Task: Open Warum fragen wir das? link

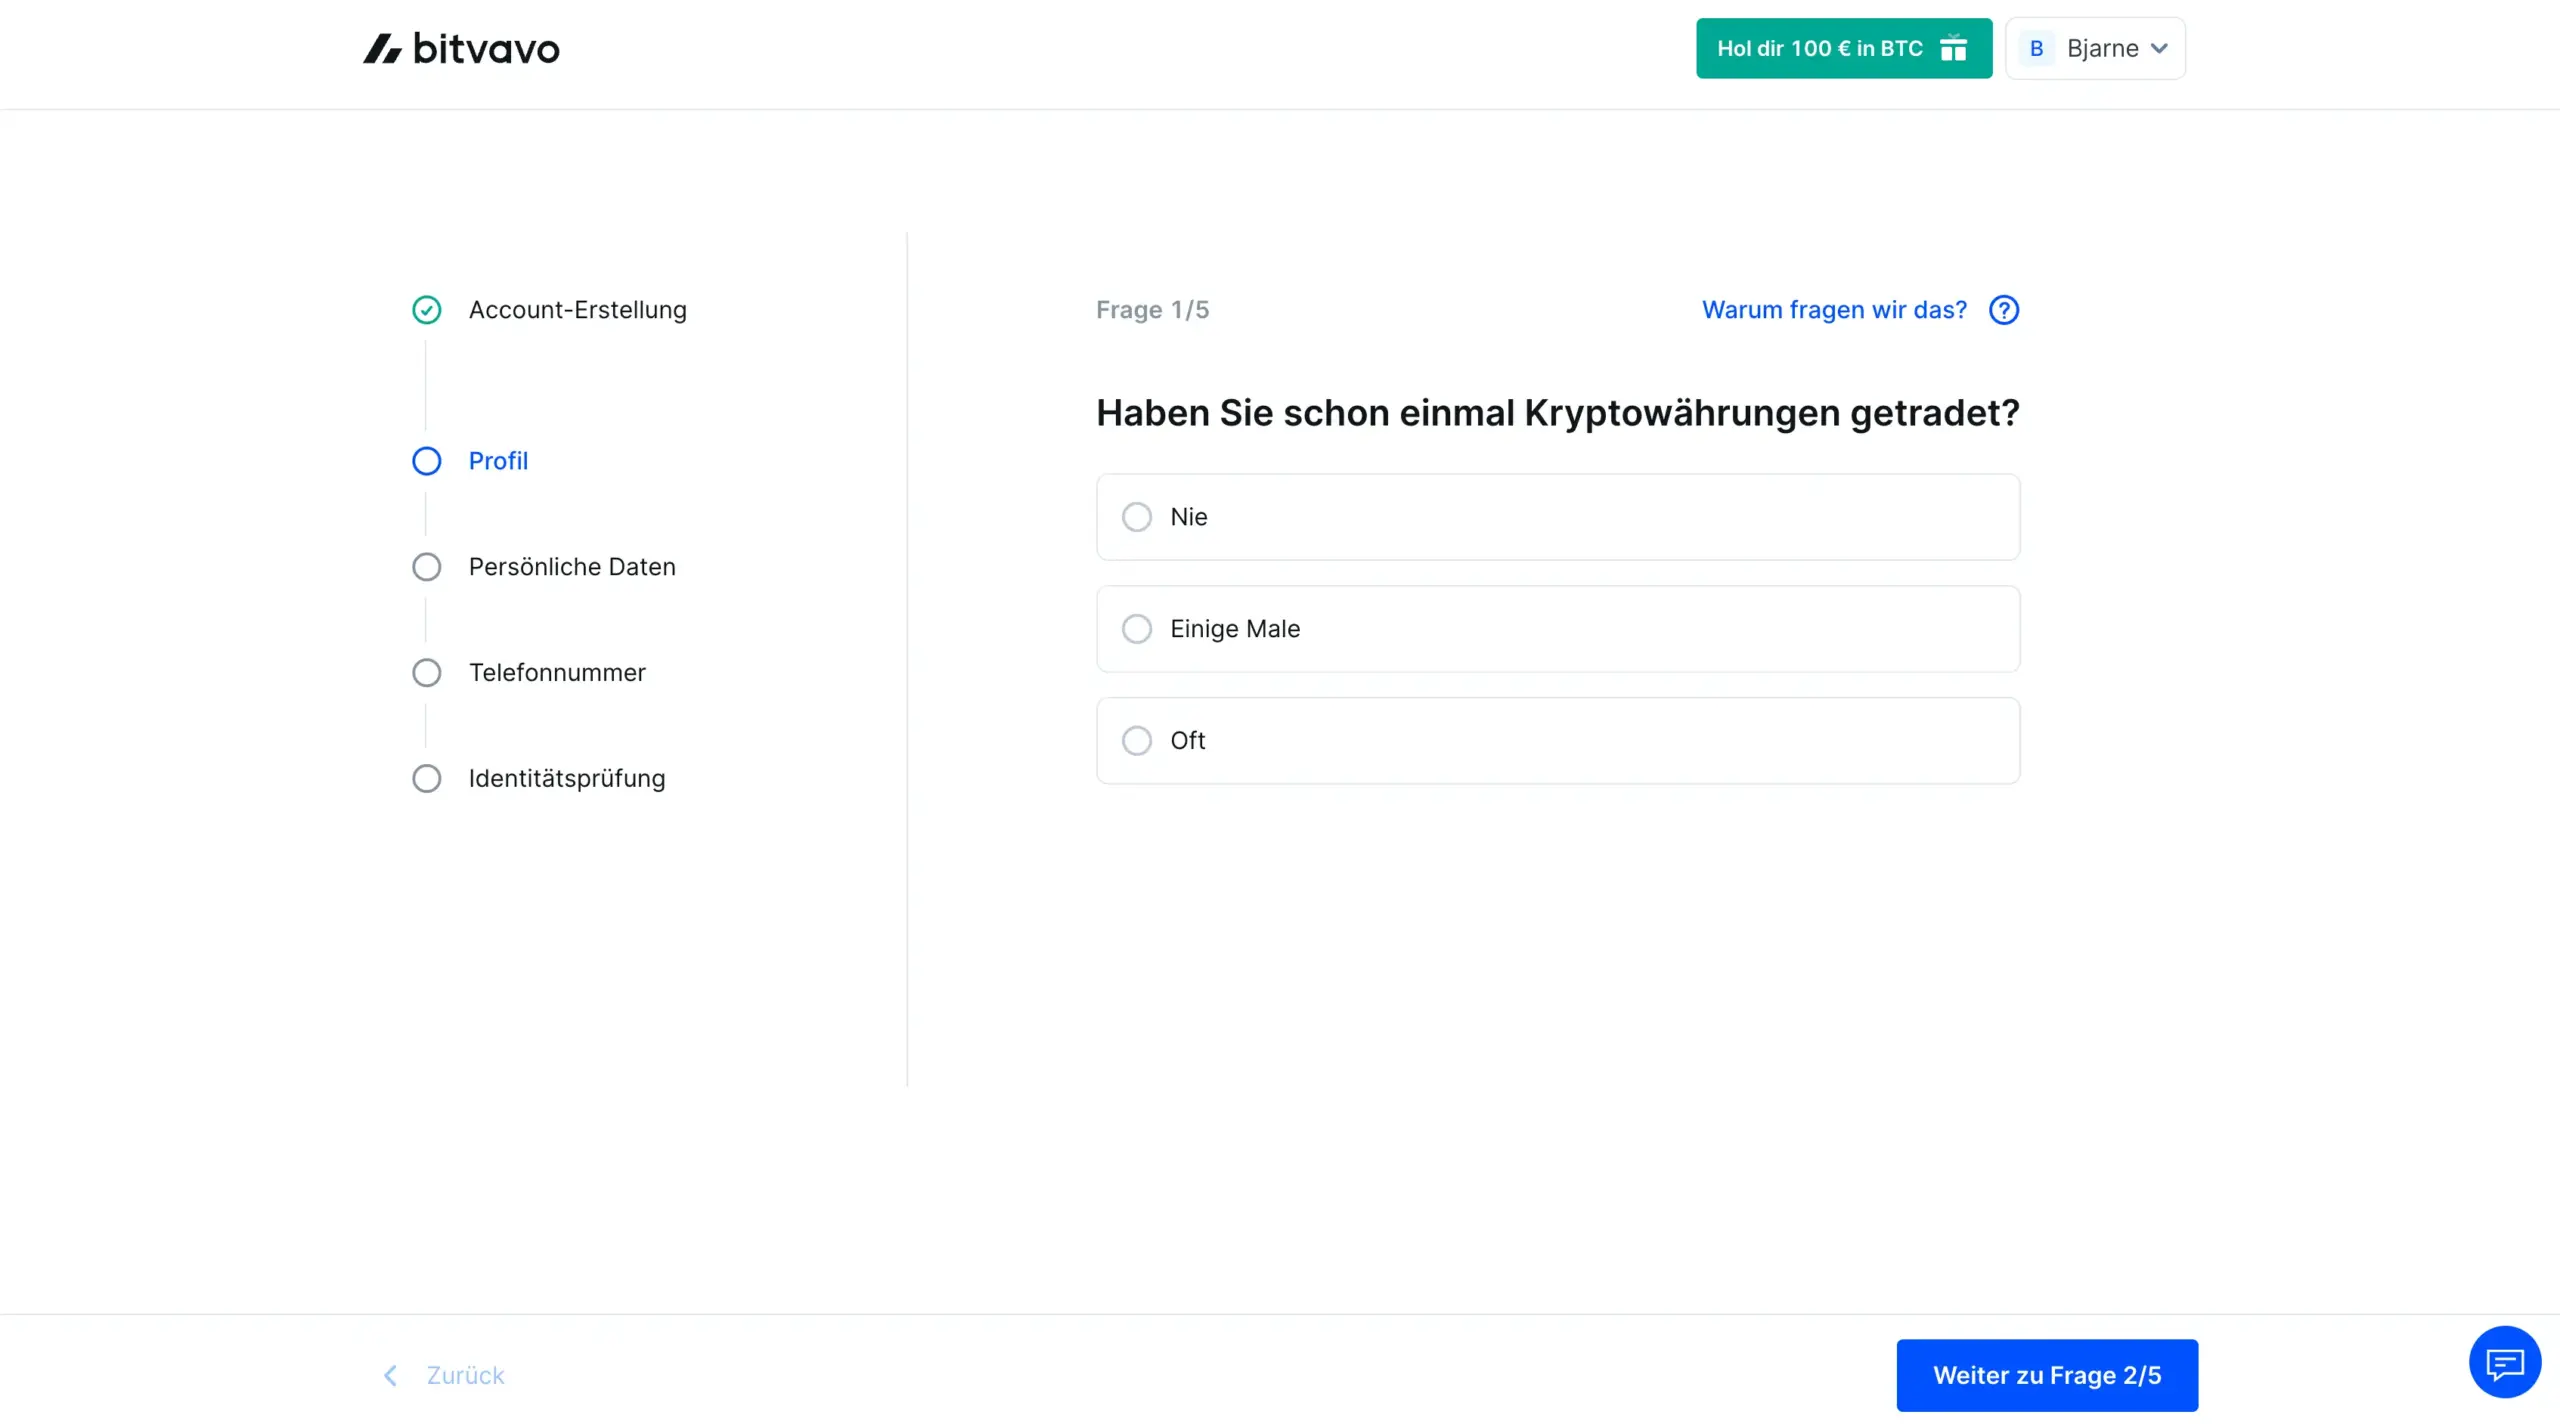Action: (1834, 310)
